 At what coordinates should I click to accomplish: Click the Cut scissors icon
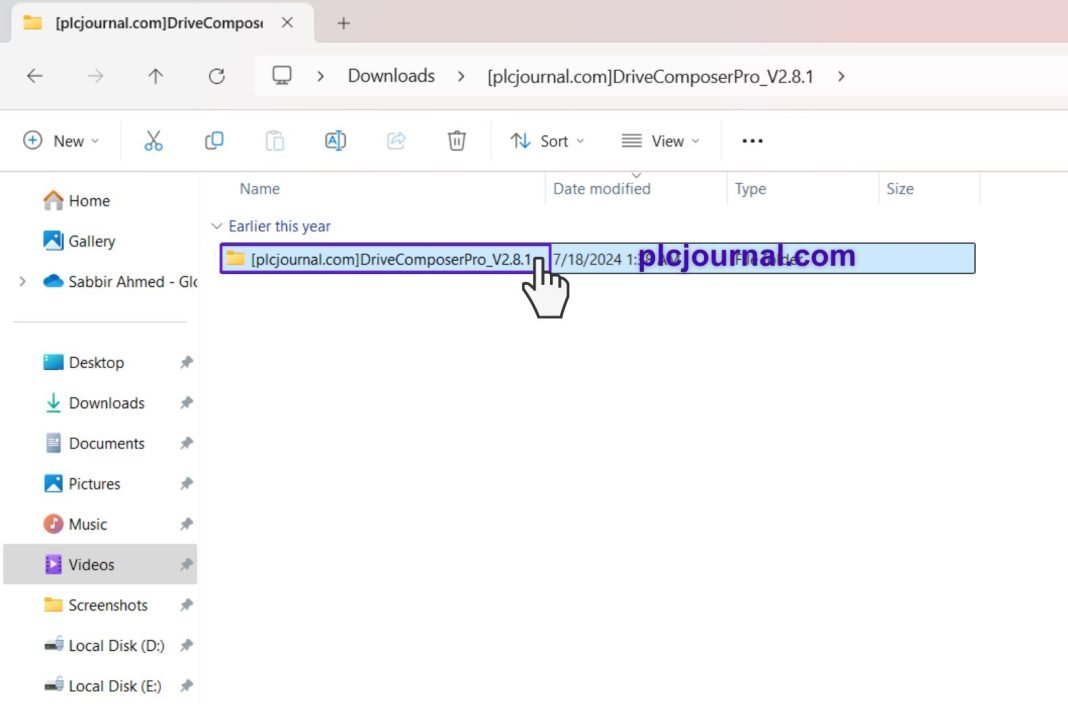(x=153, y=141)
